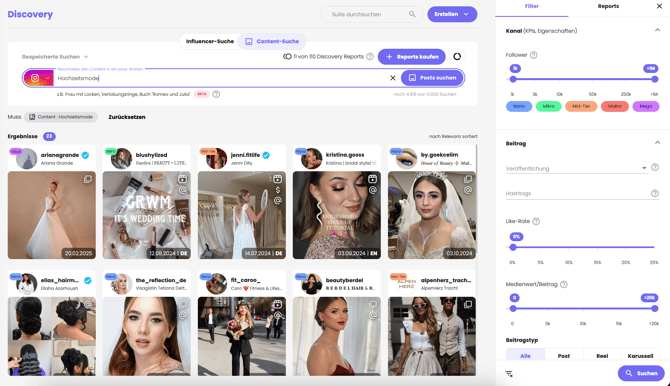Switch to the Influencer-Suche tab
This screenshot has width=670, height=386.
point(210,41)
